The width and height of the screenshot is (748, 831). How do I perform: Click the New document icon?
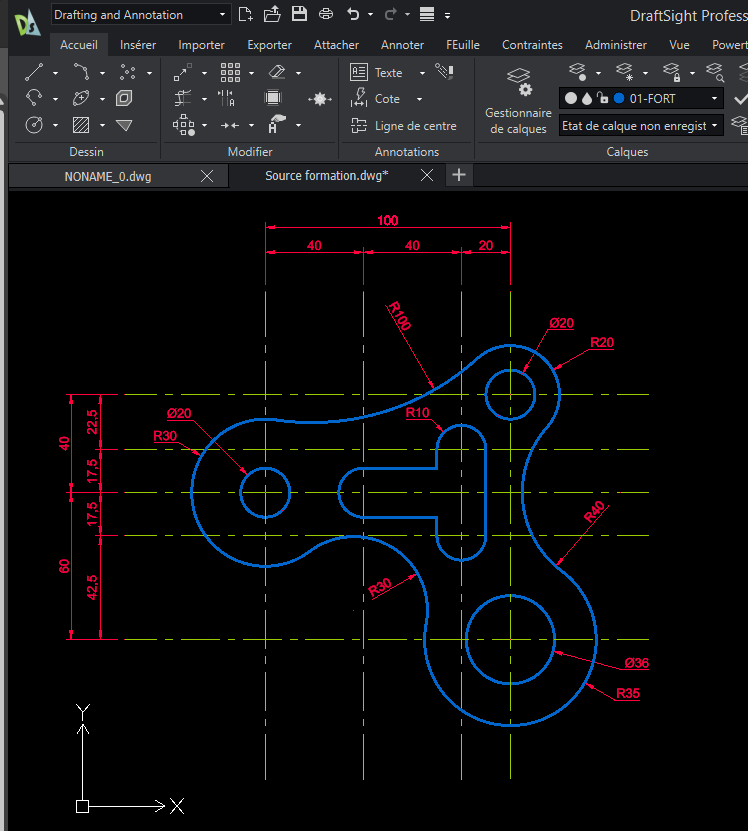pyautogui.click(x=245, y=14)
